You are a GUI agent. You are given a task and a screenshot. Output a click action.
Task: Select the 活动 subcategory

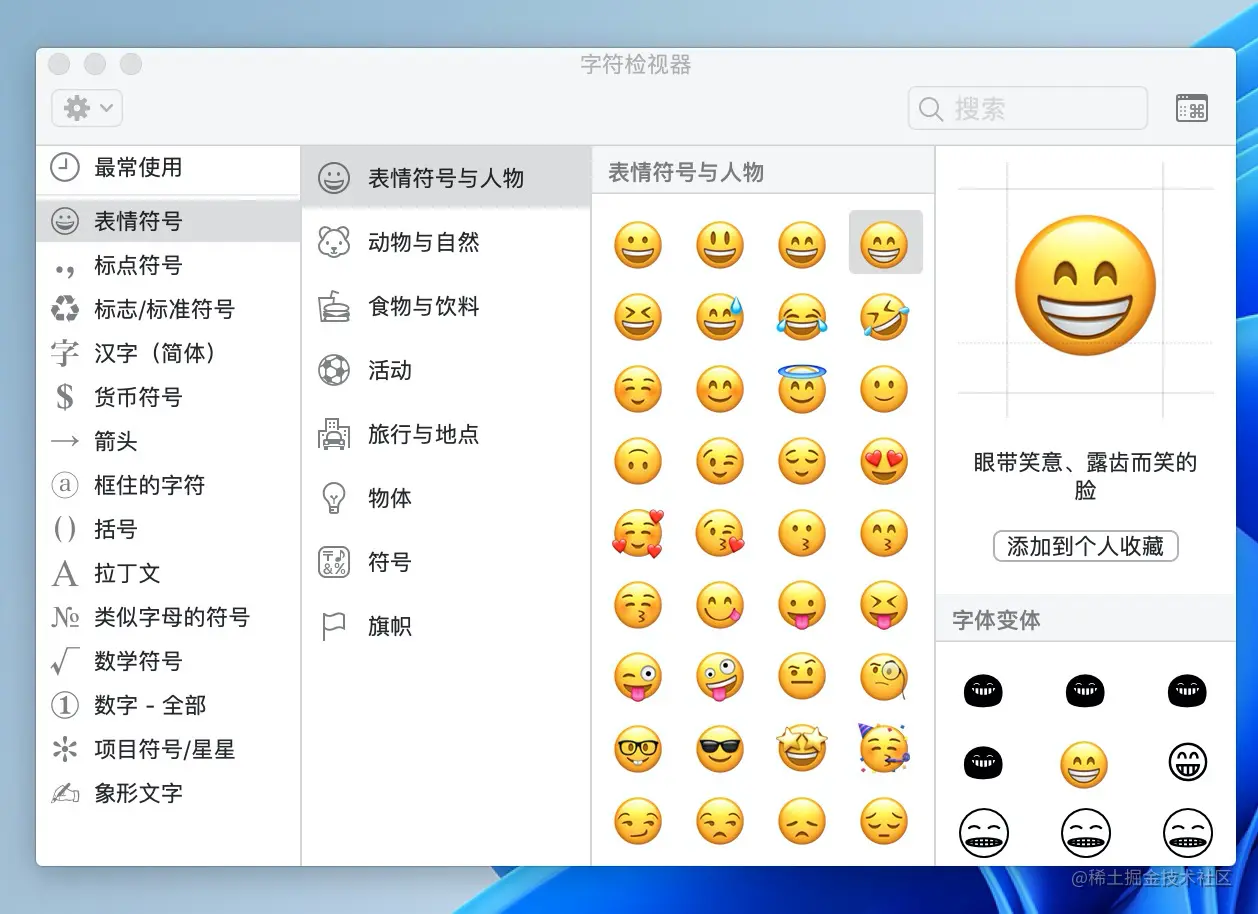pyautogui.click(x=446, y=370)
